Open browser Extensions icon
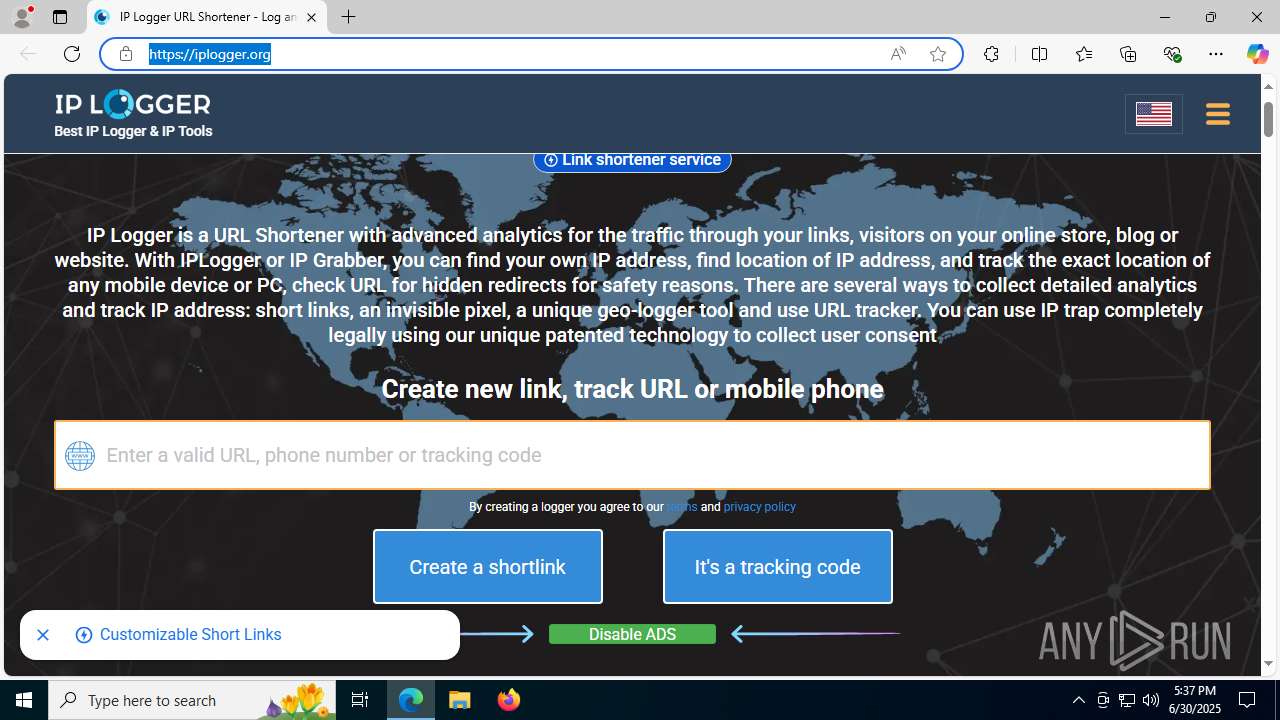Screen dimensions: 1280x720 point(991,54)
